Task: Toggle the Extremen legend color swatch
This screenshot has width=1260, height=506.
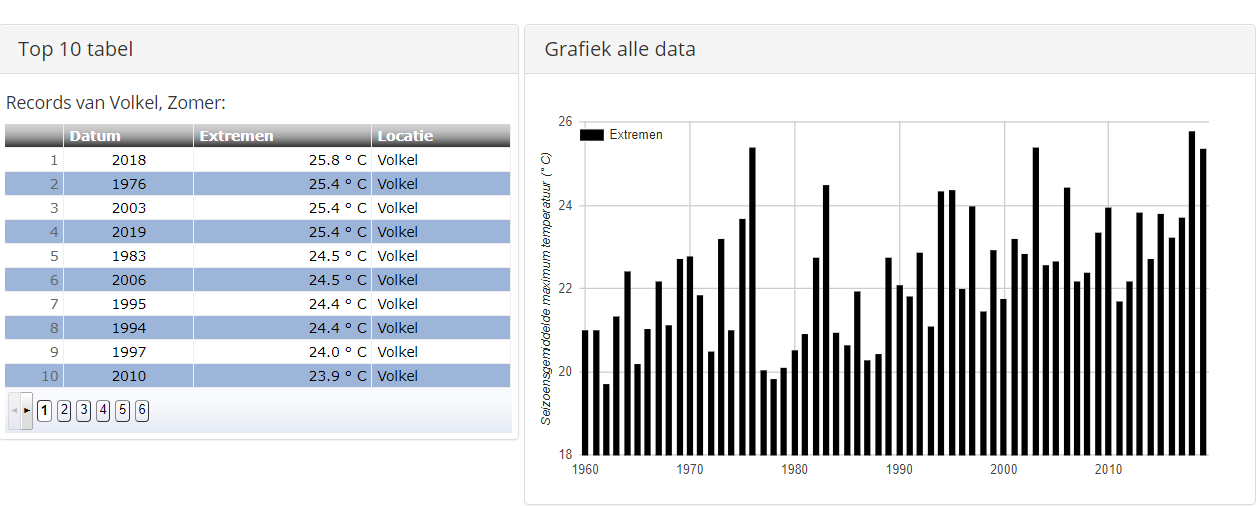Action: 592,135
